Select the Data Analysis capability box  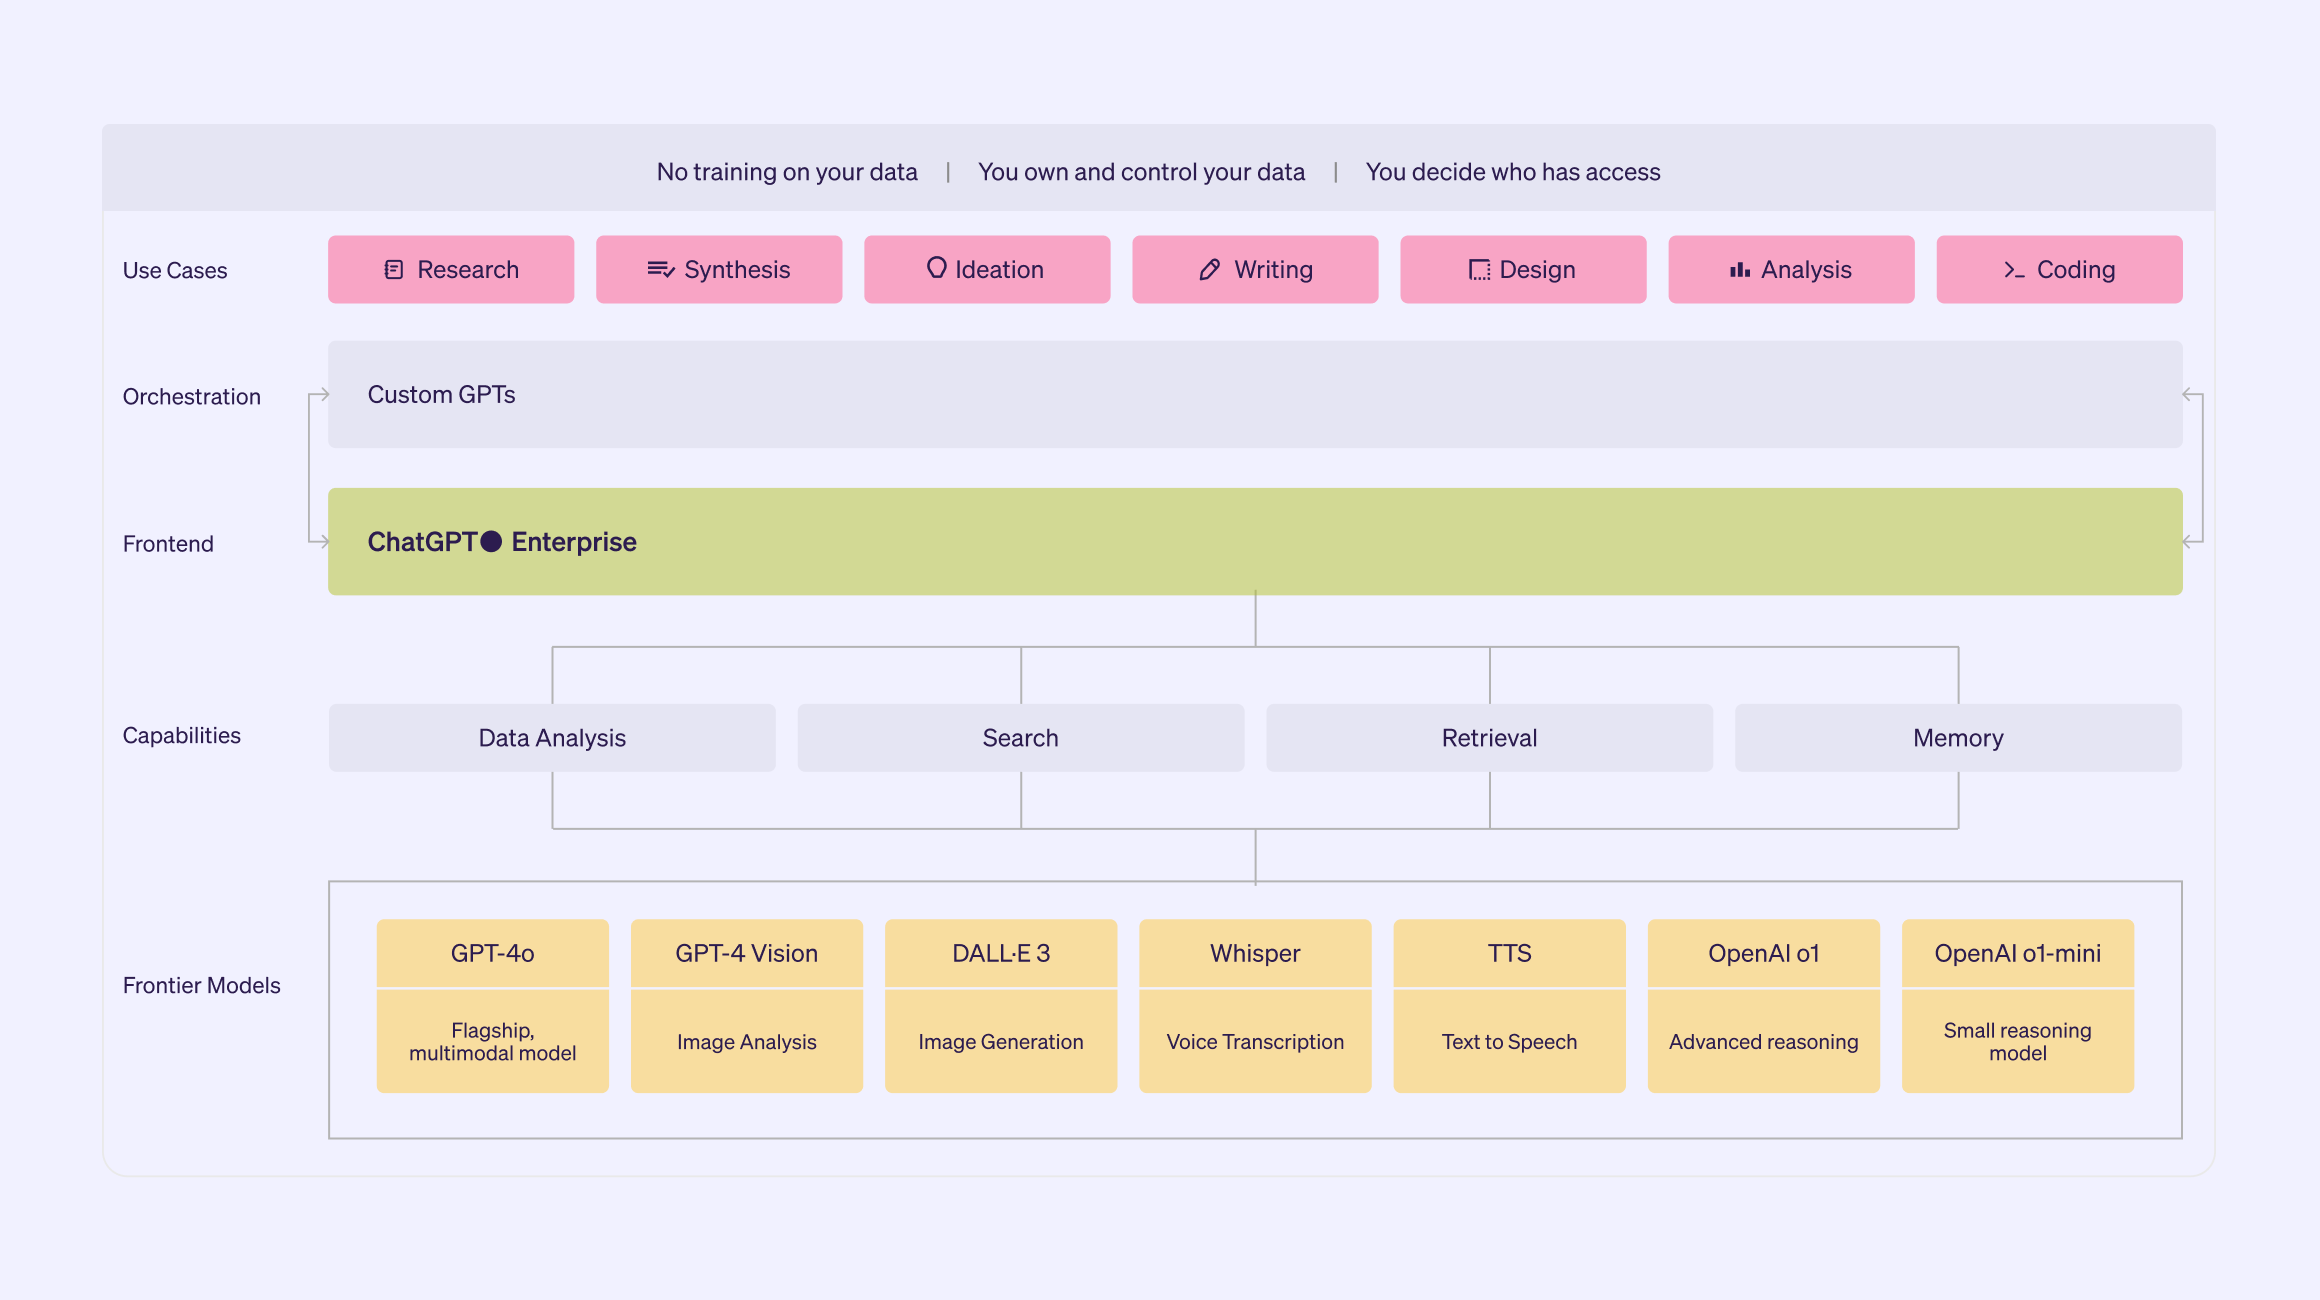[x=552, y=738]
